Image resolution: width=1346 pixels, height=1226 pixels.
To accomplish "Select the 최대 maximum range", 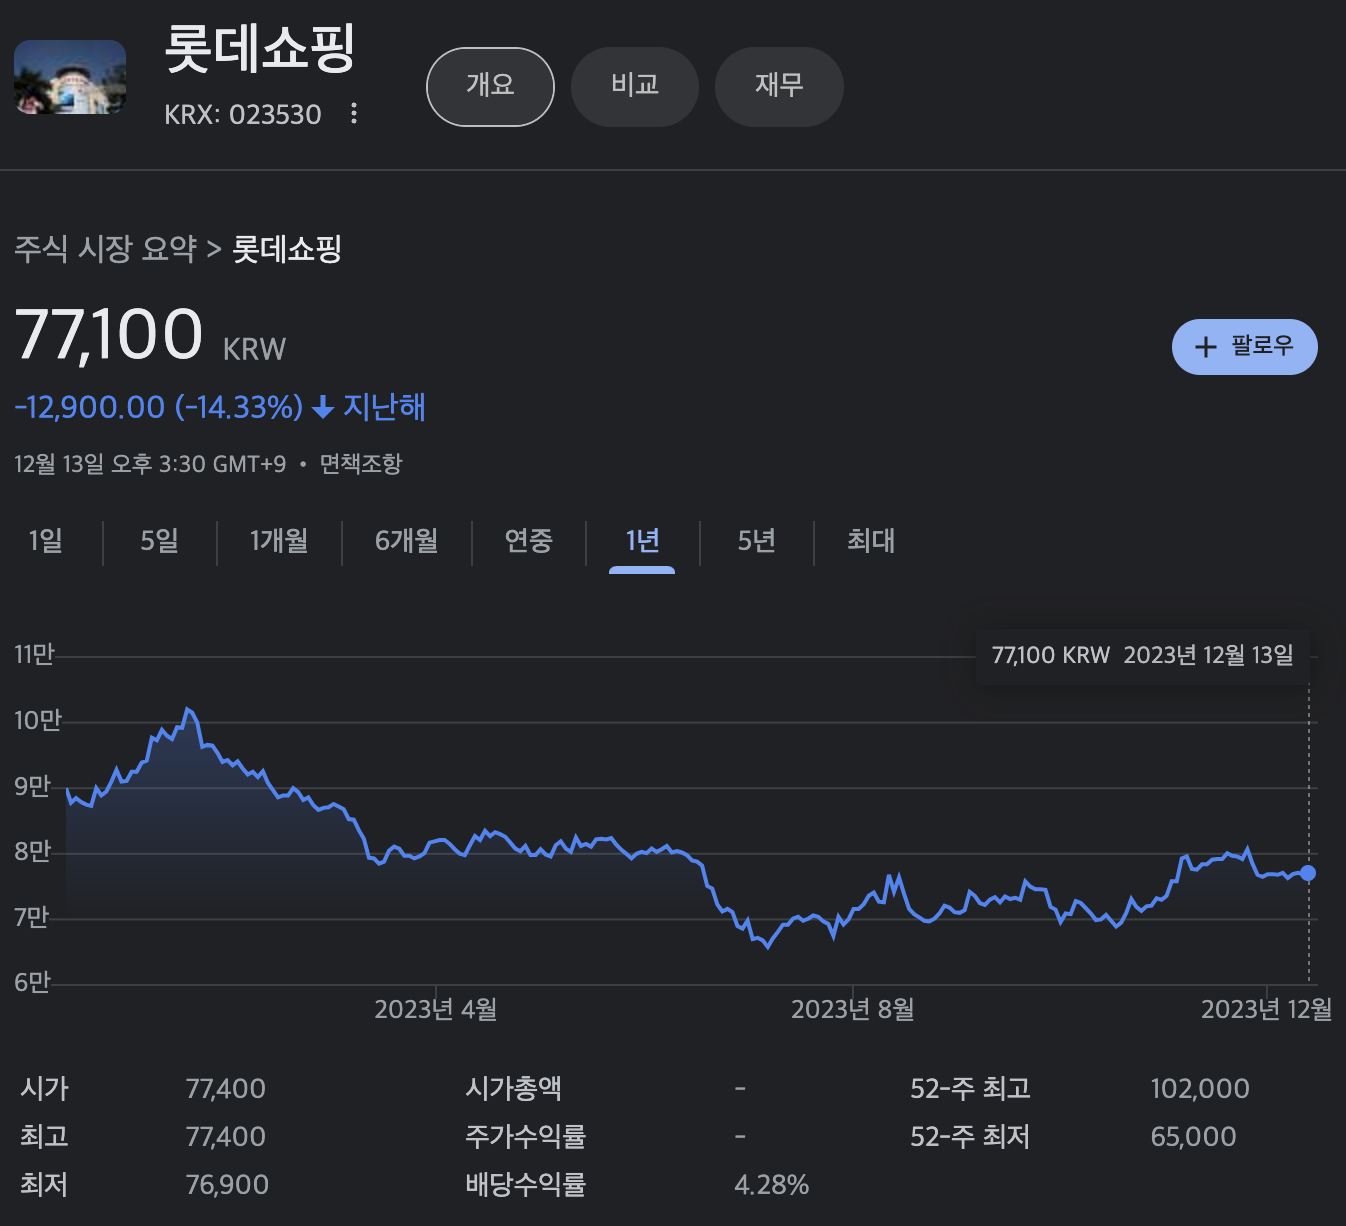I will [x=871, y=541].
